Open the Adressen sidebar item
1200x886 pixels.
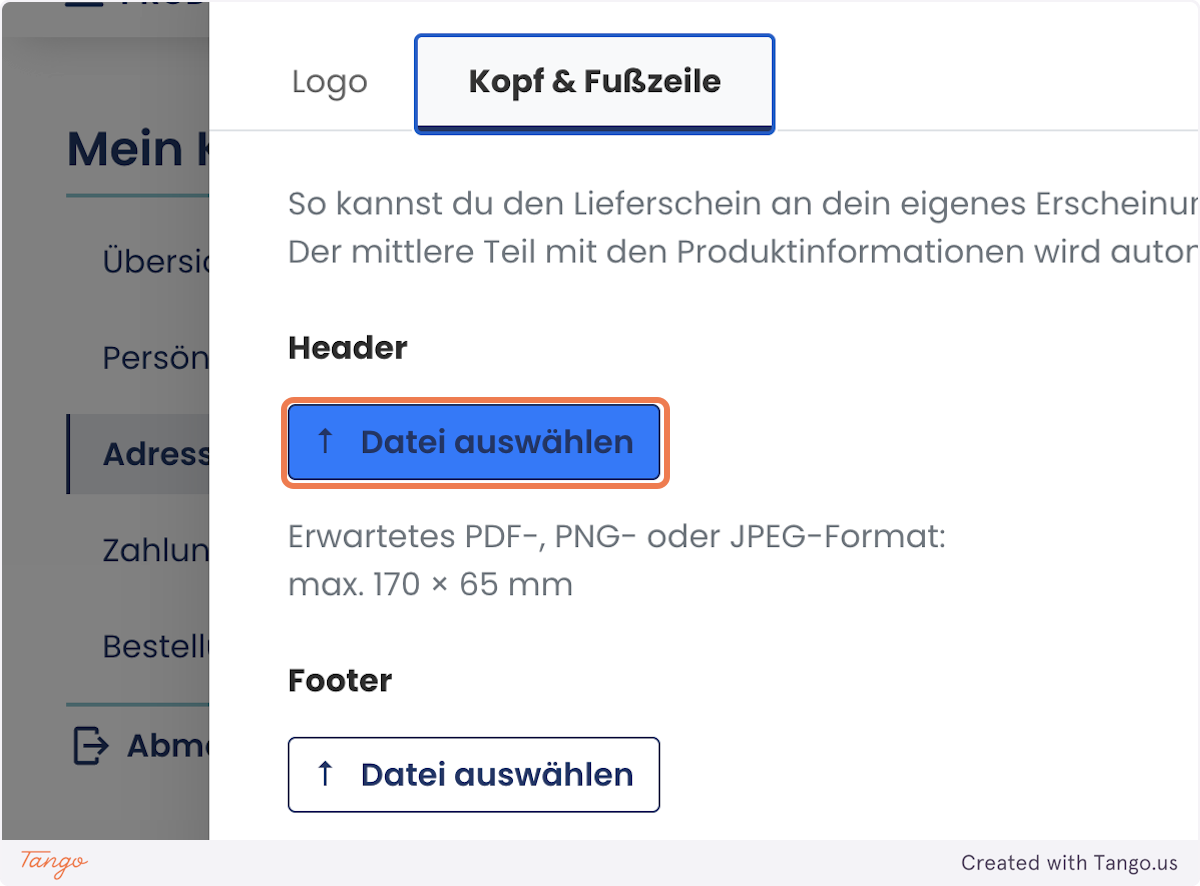point(138,454)
